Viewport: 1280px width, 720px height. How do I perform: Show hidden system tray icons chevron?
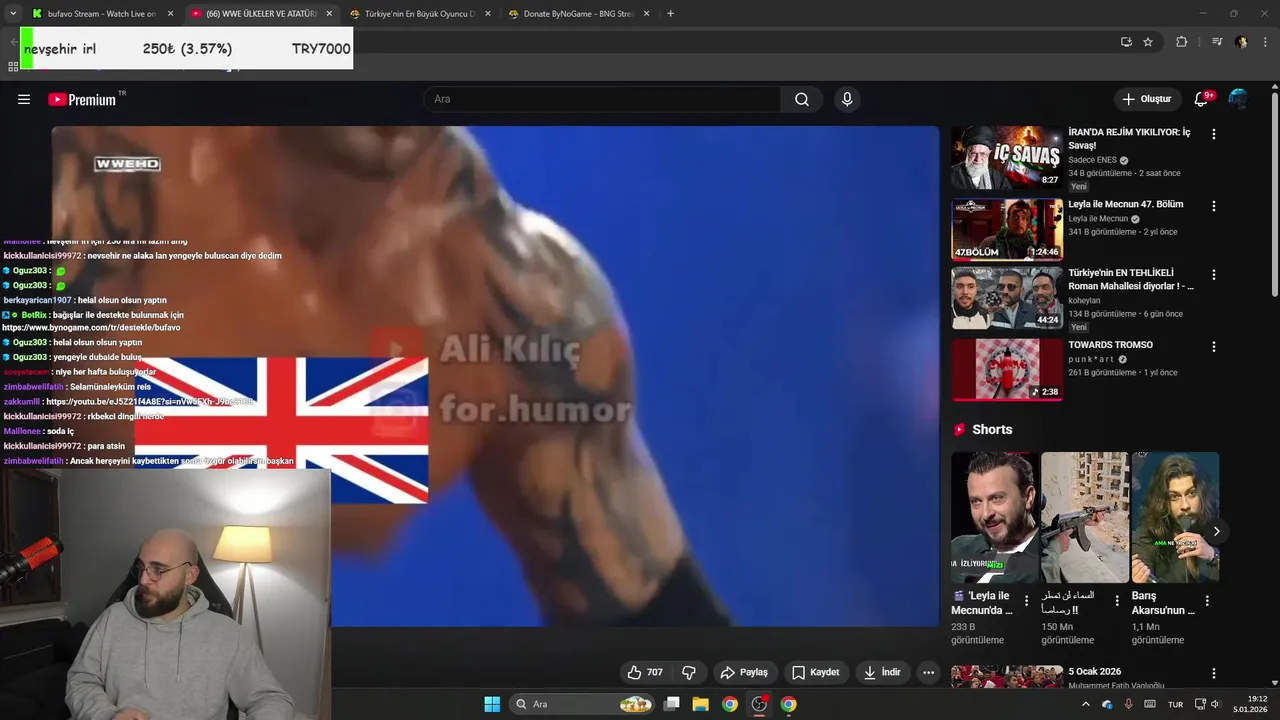(1086, 704)
